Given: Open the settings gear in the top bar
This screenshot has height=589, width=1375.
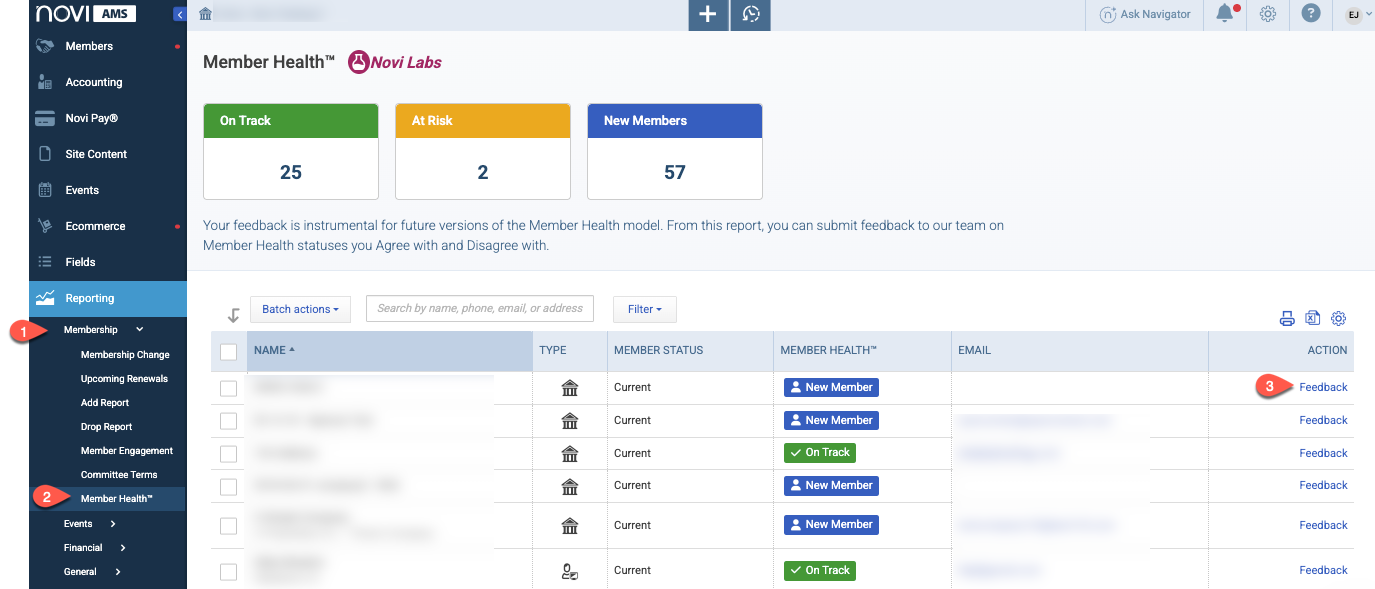Looking at the screenshot, I should (x=1268, y=14).
